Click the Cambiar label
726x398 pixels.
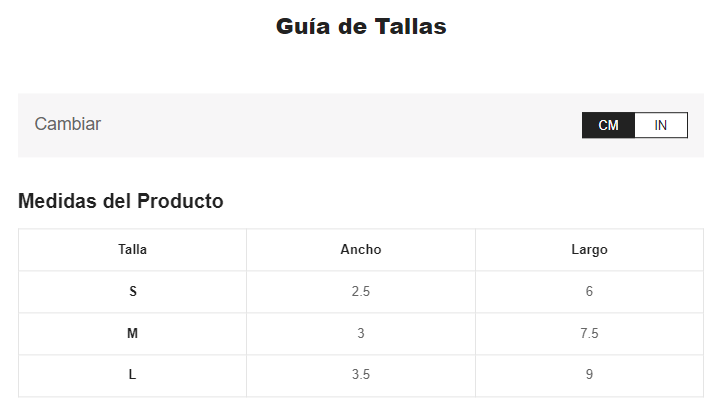pos(68,124)
